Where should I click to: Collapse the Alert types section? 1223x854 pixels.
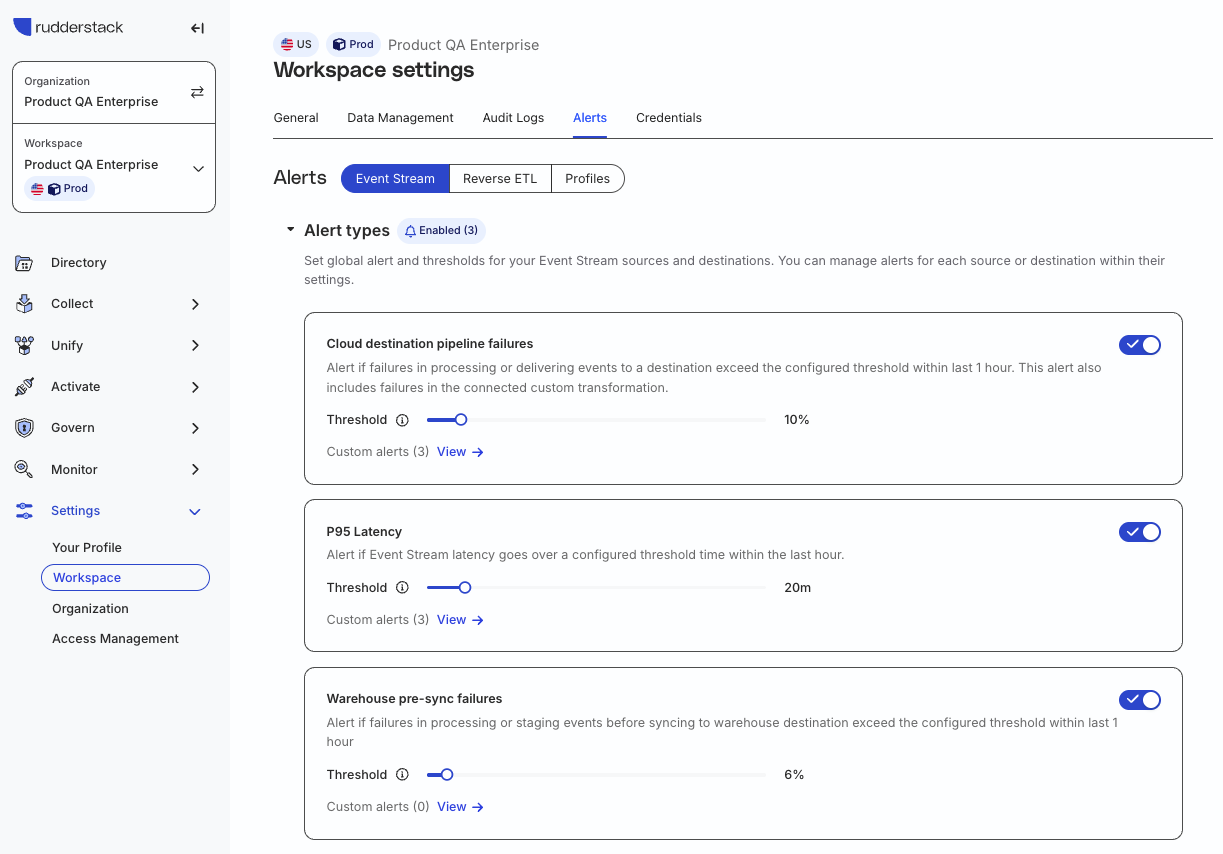point(290,230)
